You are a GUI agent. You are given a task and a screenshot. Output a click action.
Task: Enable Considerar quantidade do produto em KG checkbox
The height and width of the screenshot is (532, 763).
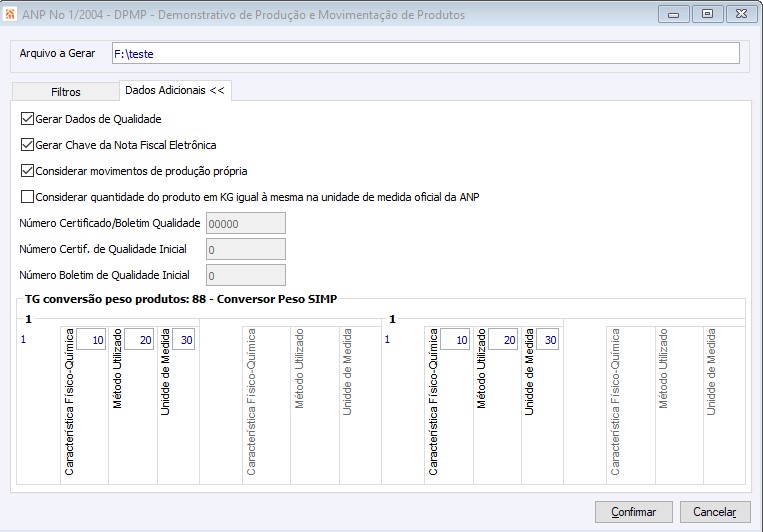(x=27, y=197)
